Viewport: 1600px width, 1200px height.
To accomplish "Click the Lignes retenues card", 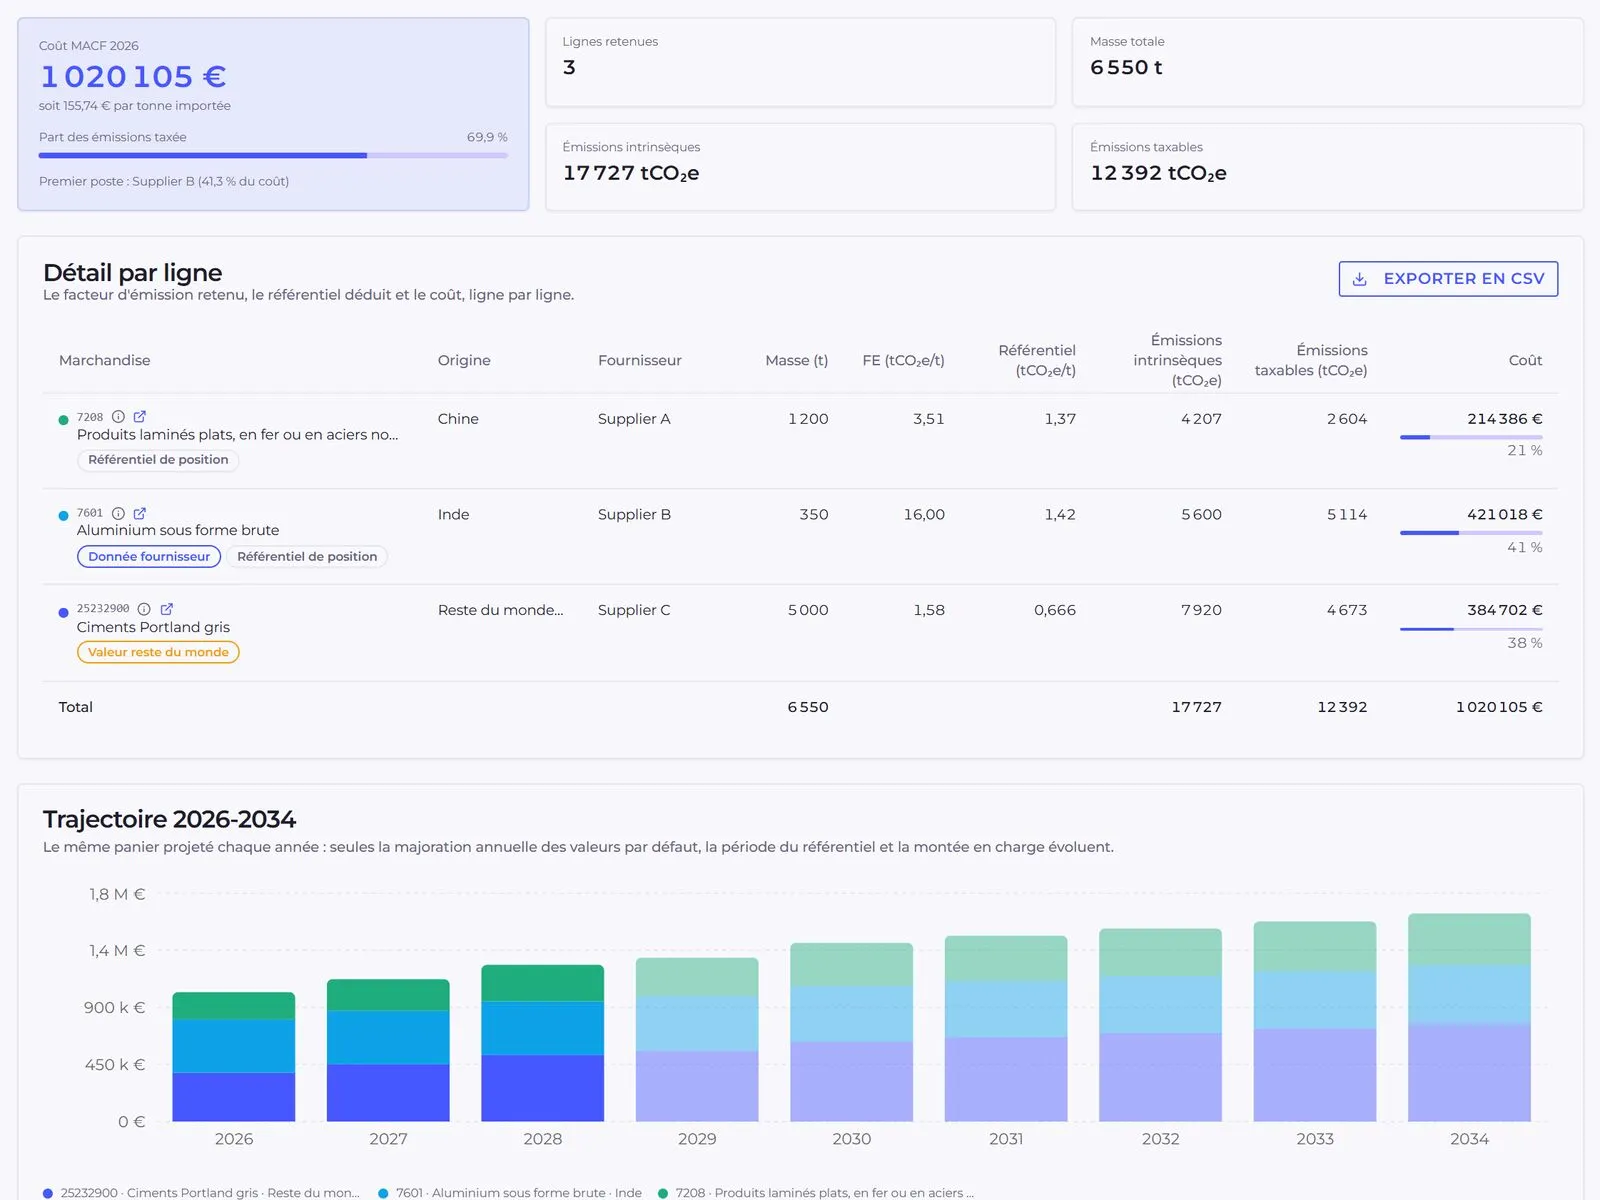I will pos(800,62).
